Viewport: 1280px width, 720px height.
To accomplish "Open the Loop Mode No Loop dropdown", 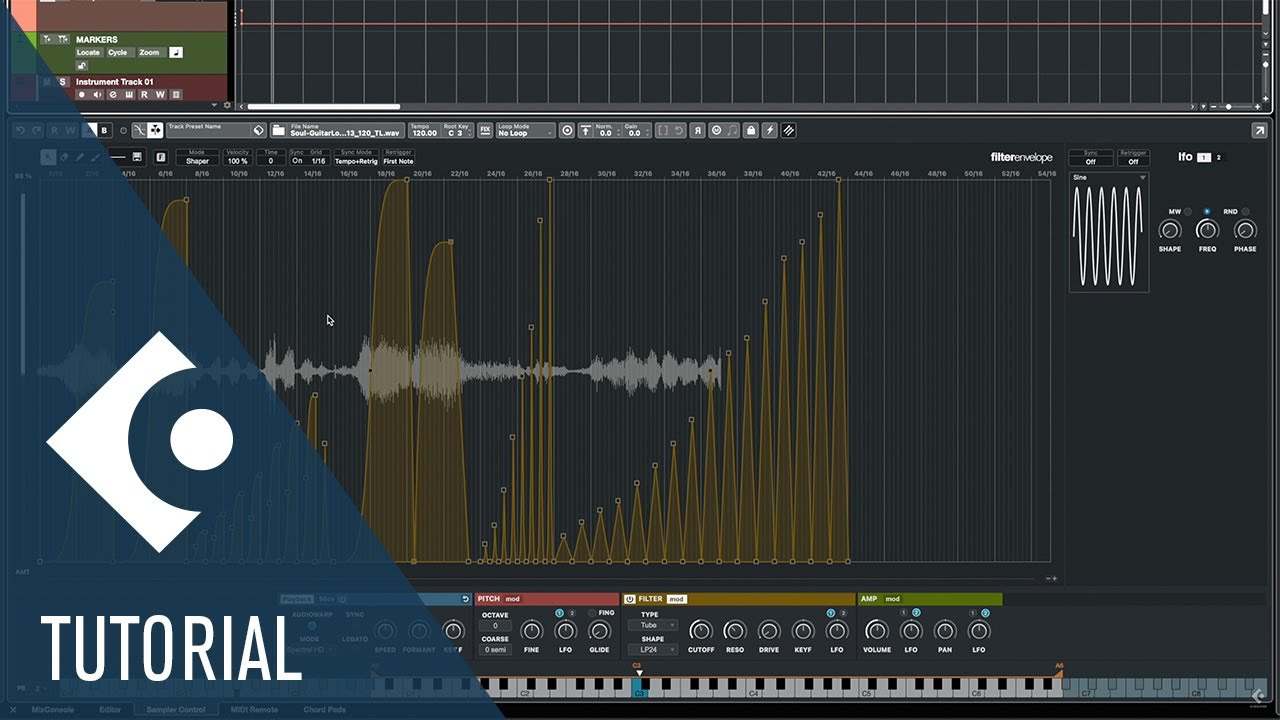I will 527,132.
